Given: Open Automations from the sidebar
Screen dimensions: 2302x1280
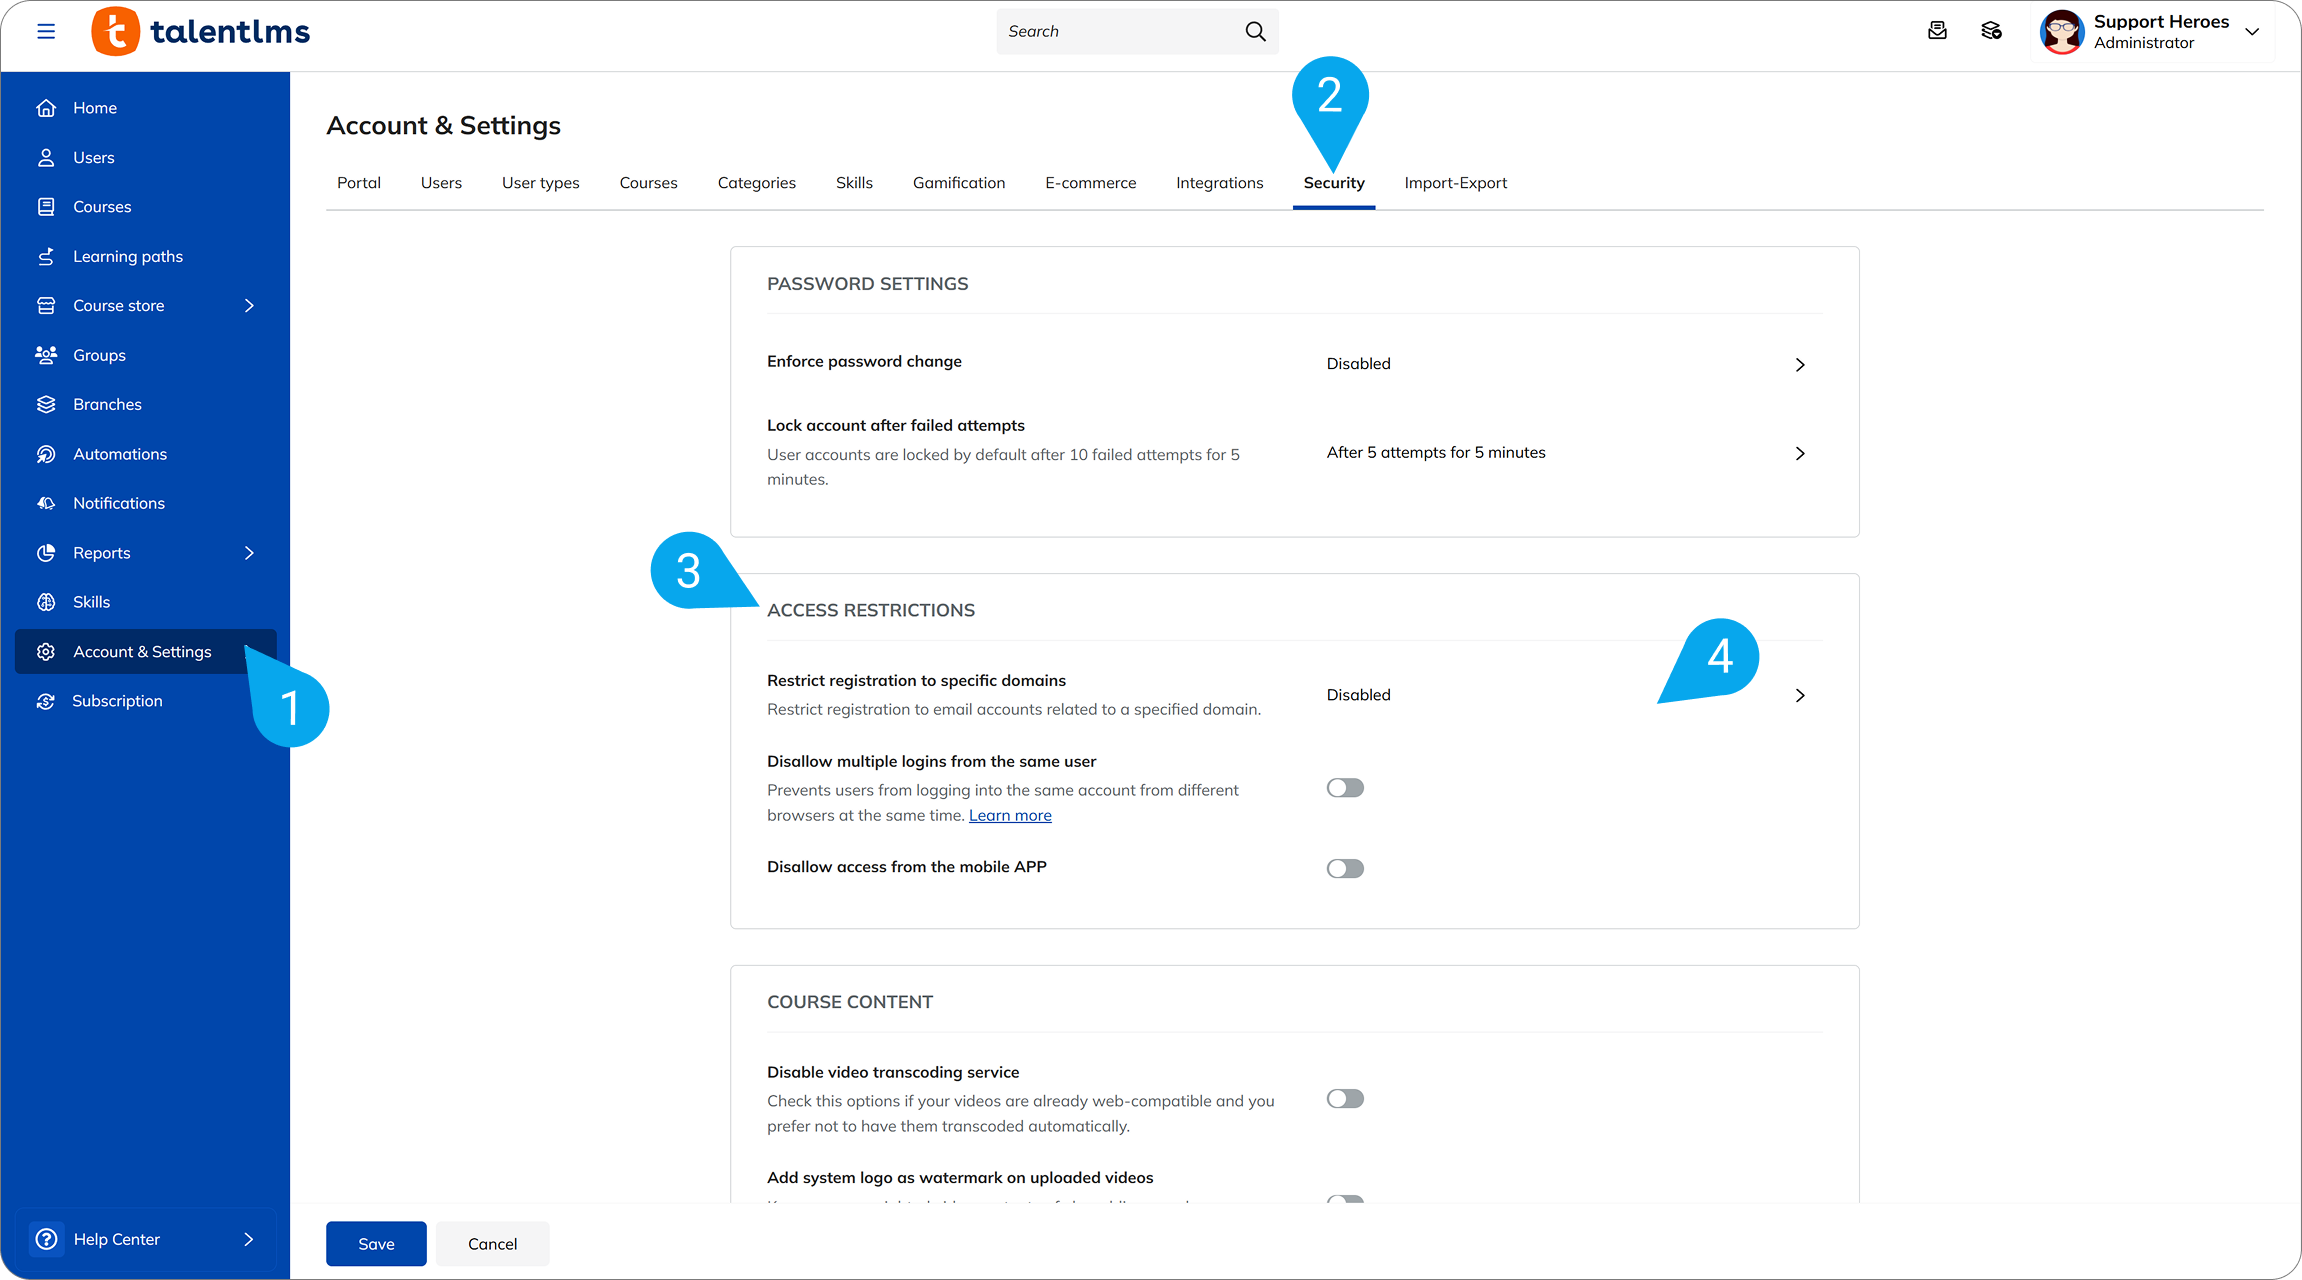Looking at the screenshot, I should coord(120,453).
